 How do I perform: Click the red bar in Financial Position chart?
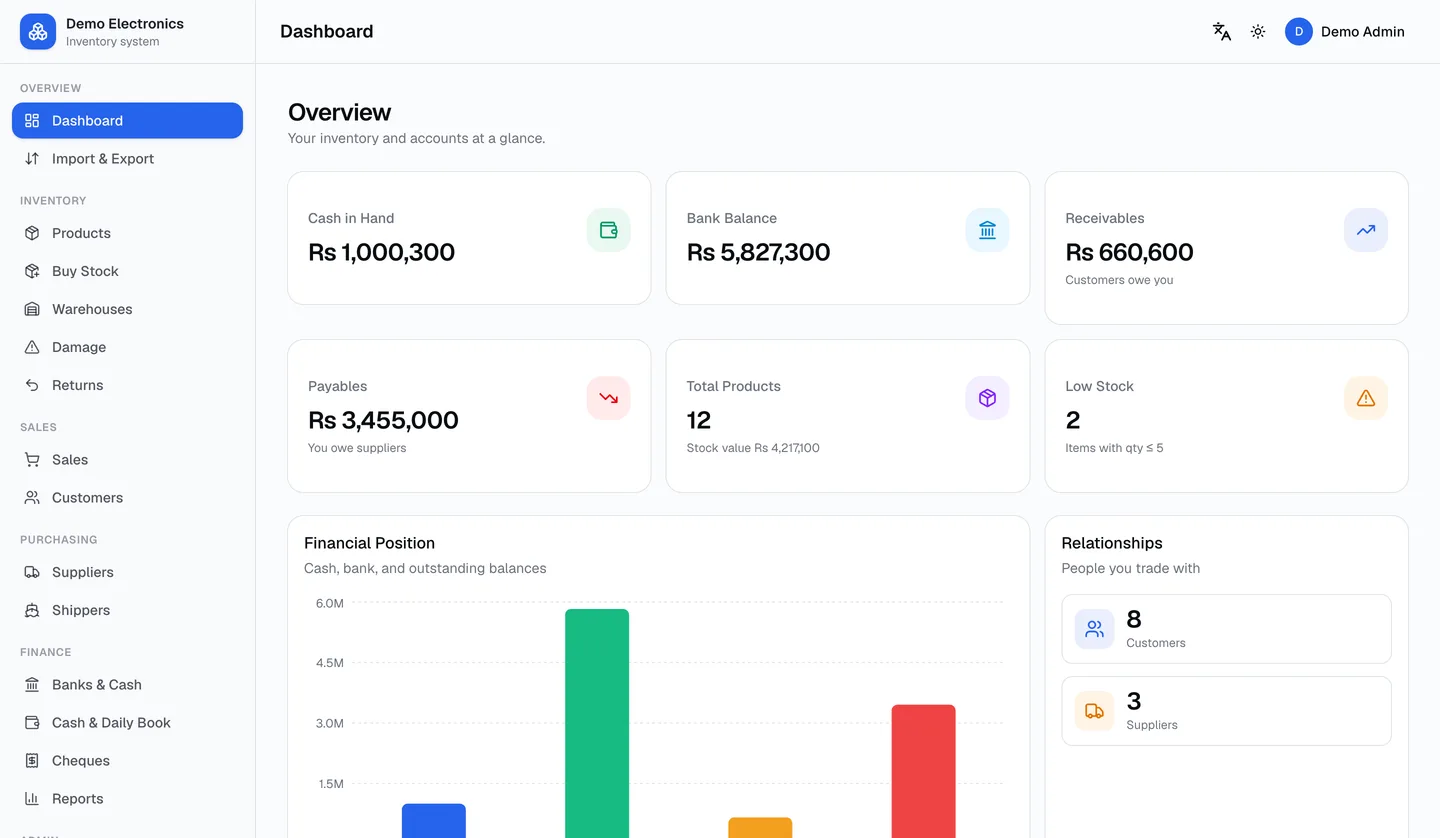pos(923,771)
